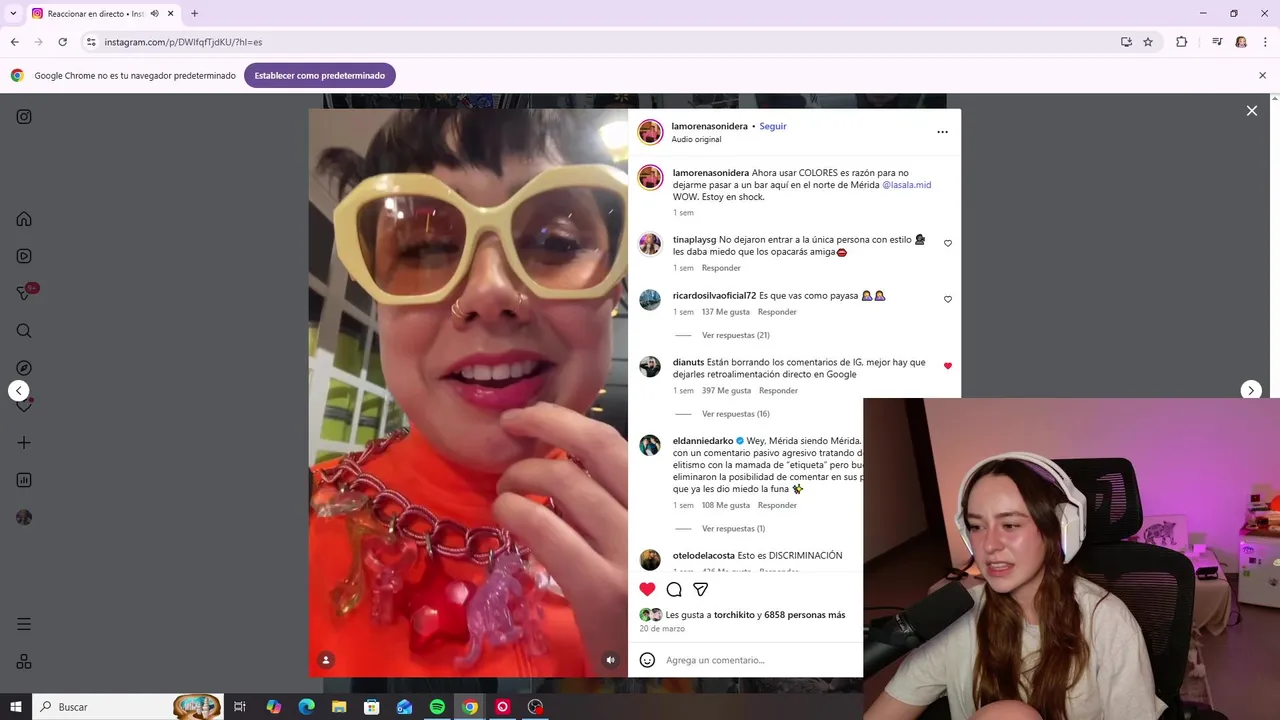Share the post with paper plane icon
Image resolution: width=1280 pixels, height=720 pixels.
(701, 589)
